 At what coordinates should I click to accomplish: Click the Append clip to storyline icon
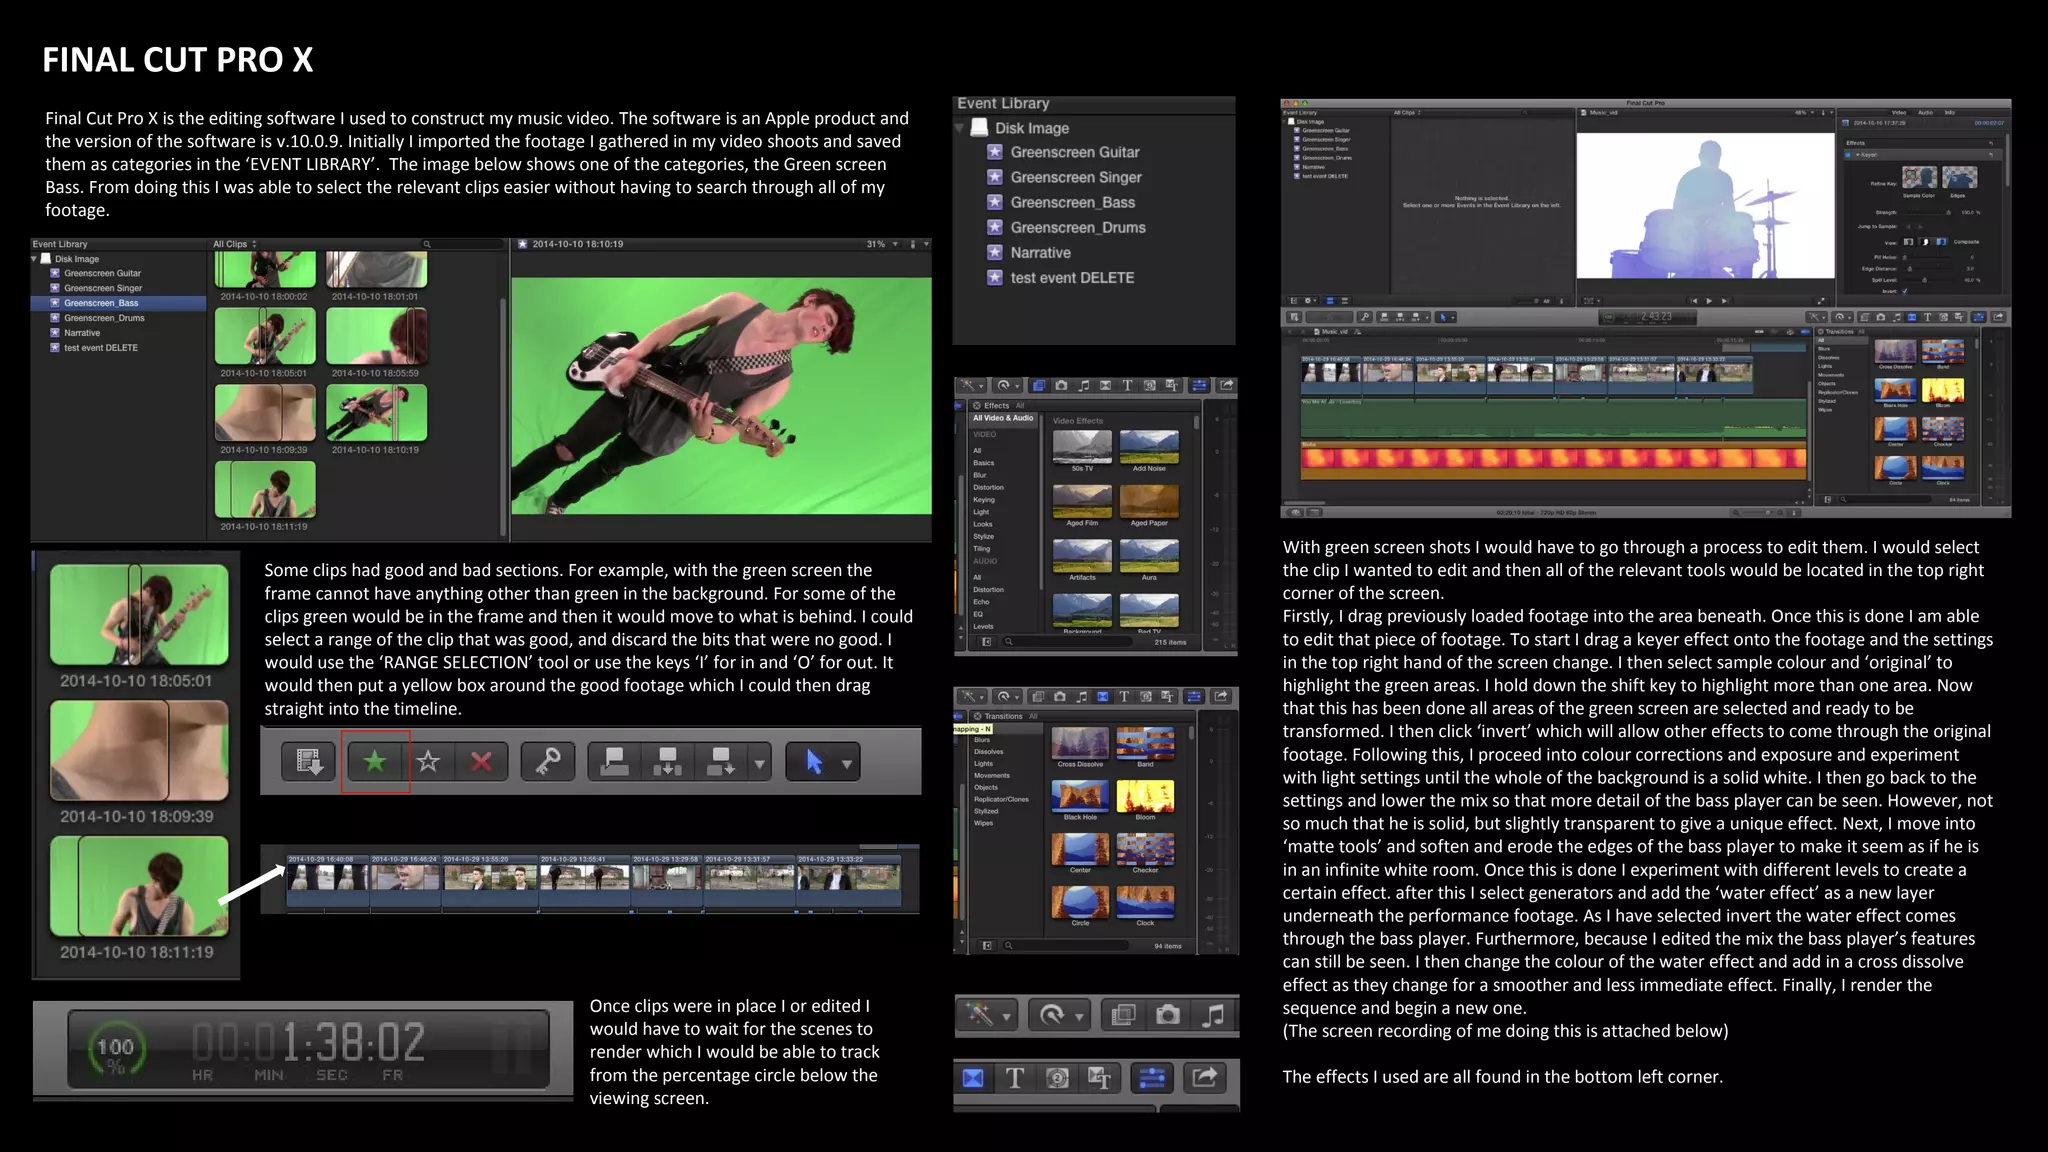pos(721,762)
